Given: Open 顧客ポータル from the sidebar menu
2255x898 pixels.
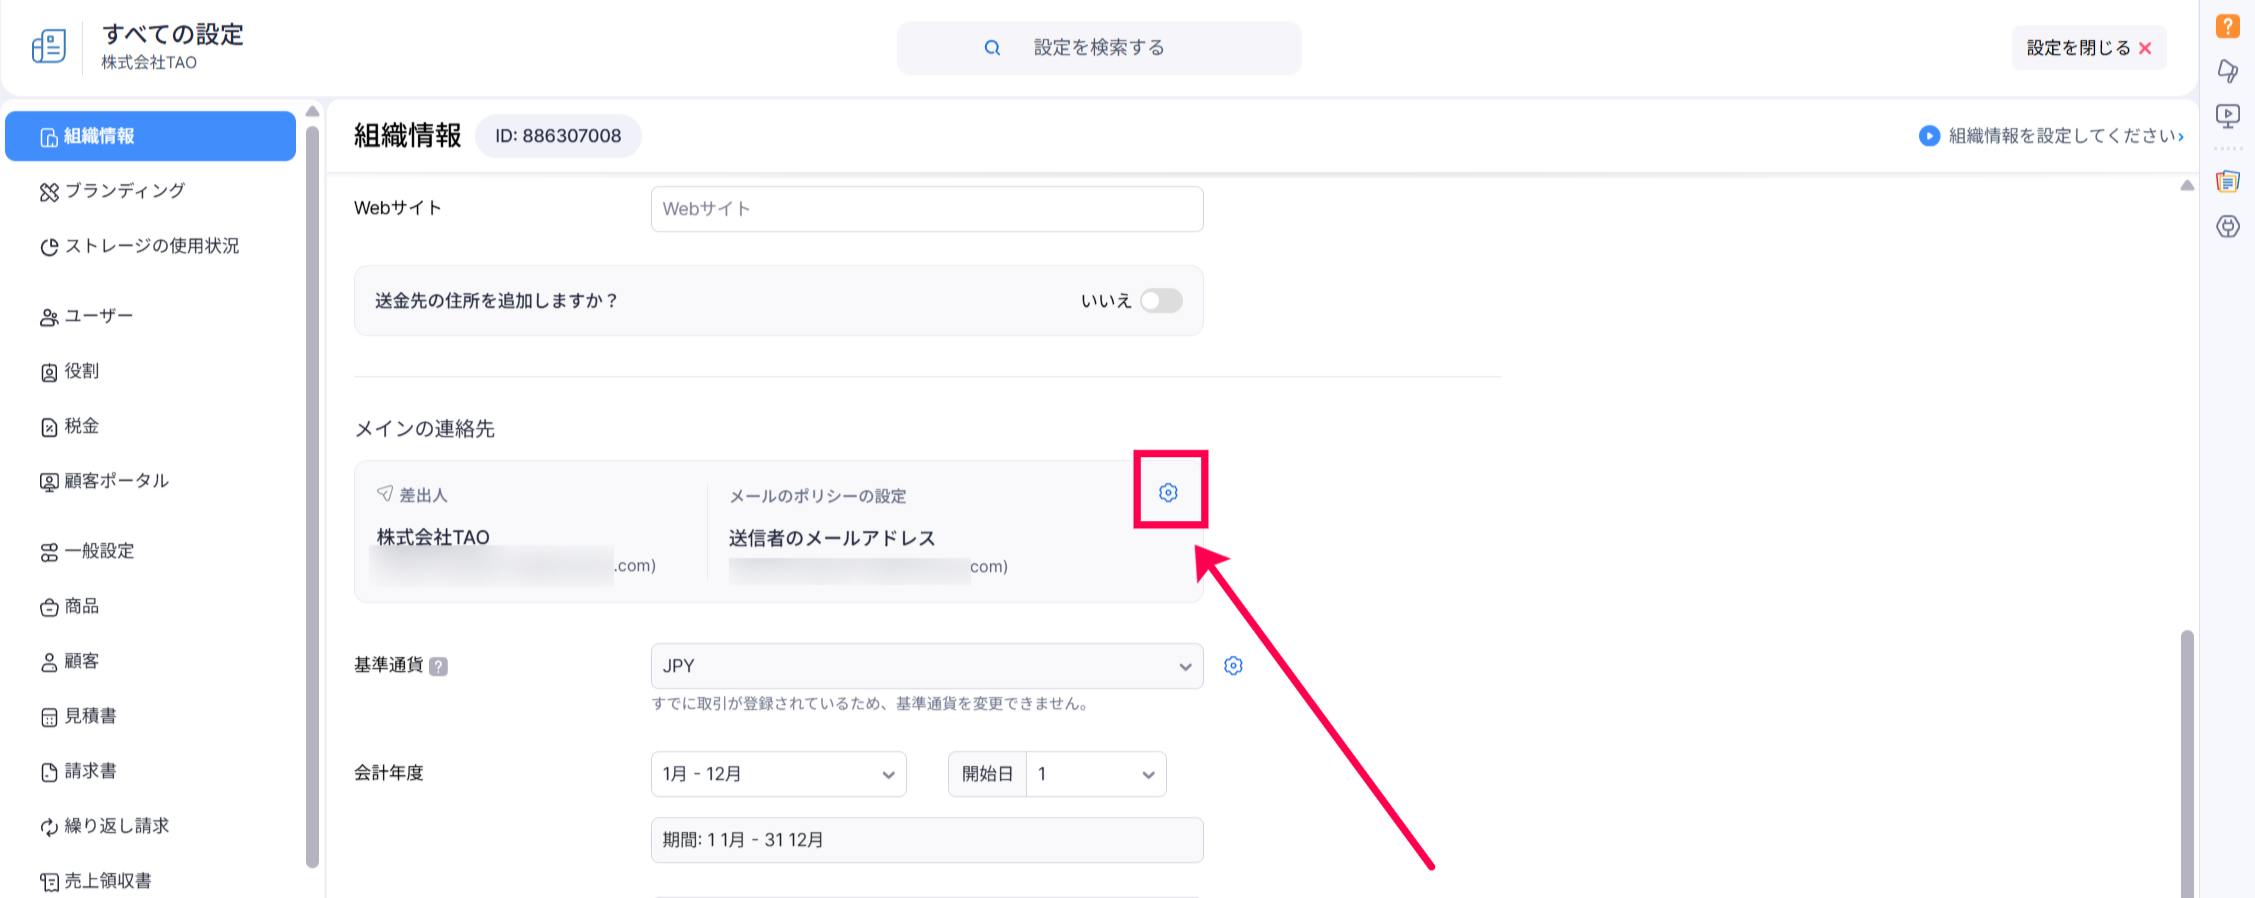Looking at the screenshot, I should point(116,481).
